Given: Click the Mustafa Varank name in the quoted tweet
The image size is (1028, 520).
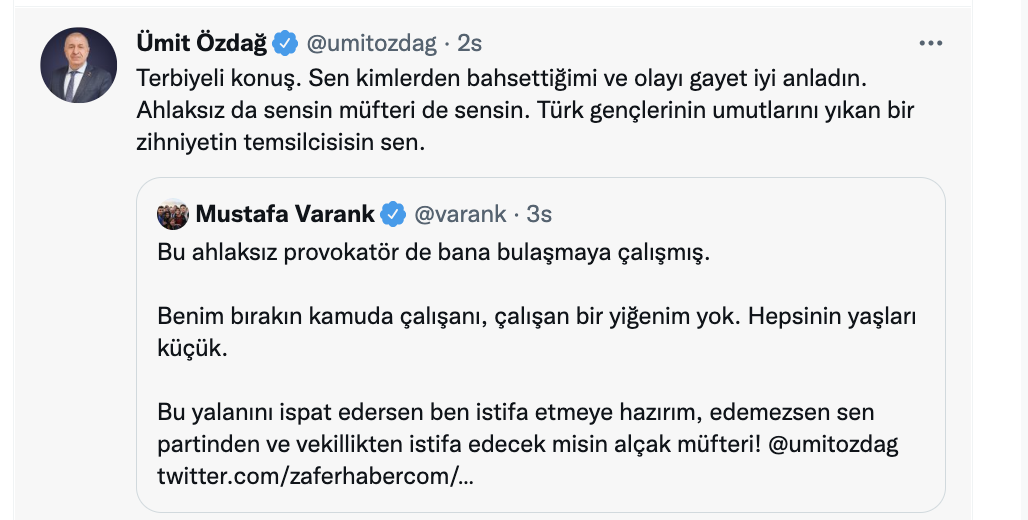Looking at the screenshot, I should tap(285, 214).
